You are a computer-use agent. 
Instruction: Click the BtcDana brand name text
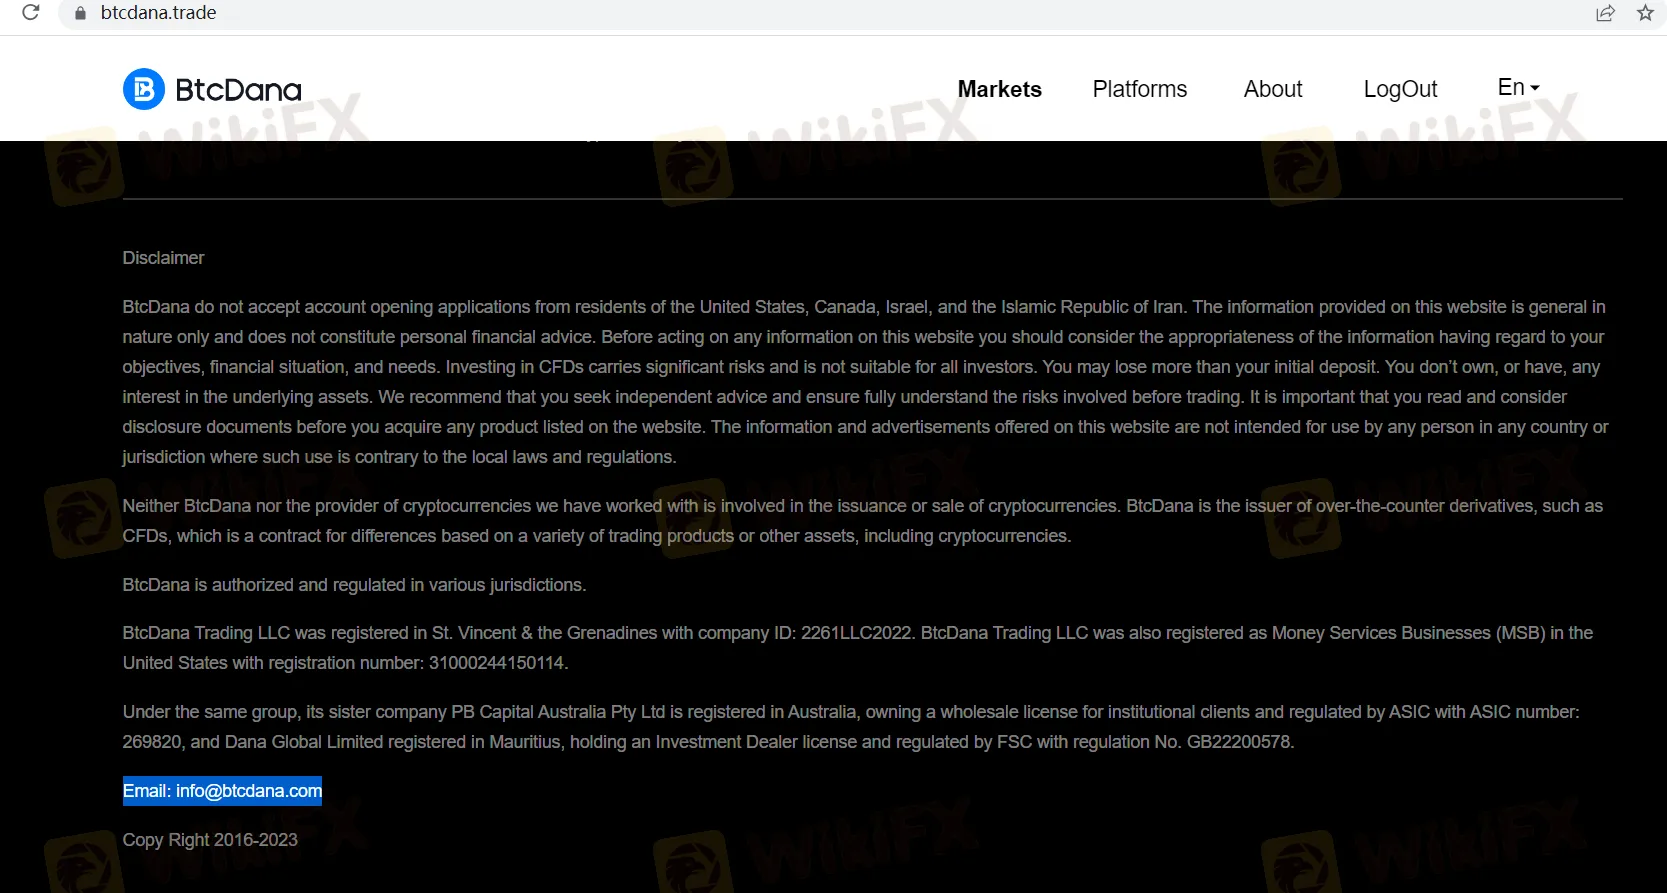pyautogui.click(x=238, y=90)
